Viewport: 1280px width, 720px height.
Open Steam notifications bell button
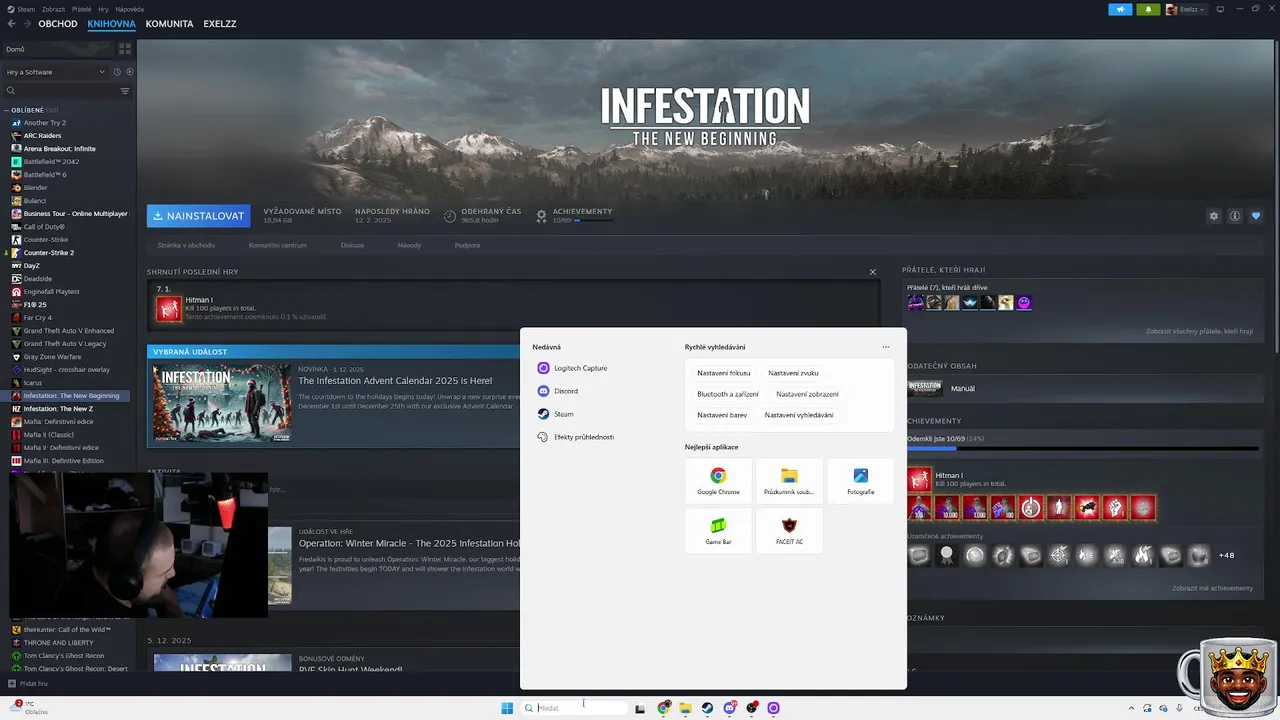[1148, 9]
